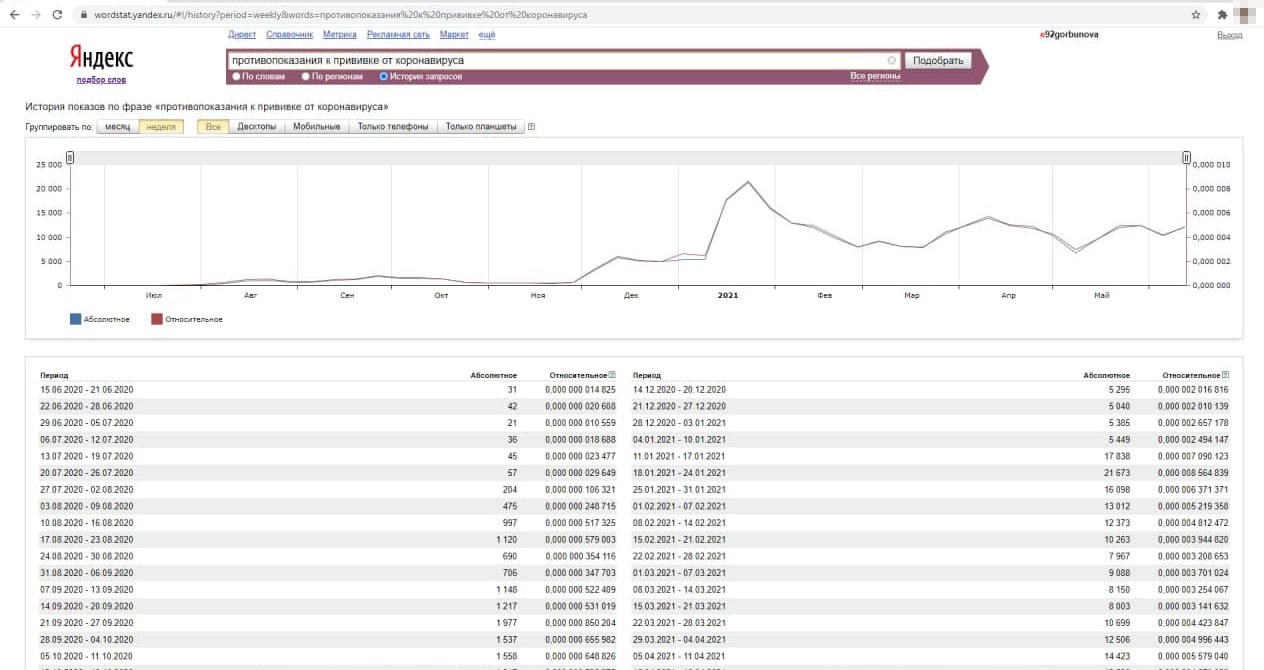Select the 18.01.2021 - 24.01.2021 period row
Screen dimensions: 1264x670
click(931, 473)
